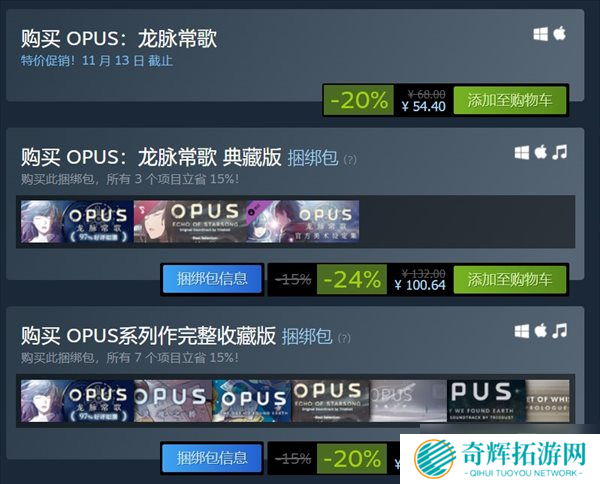Open the 典藏版 捆绑包 link
600x484 pixels.
point(313,158)
